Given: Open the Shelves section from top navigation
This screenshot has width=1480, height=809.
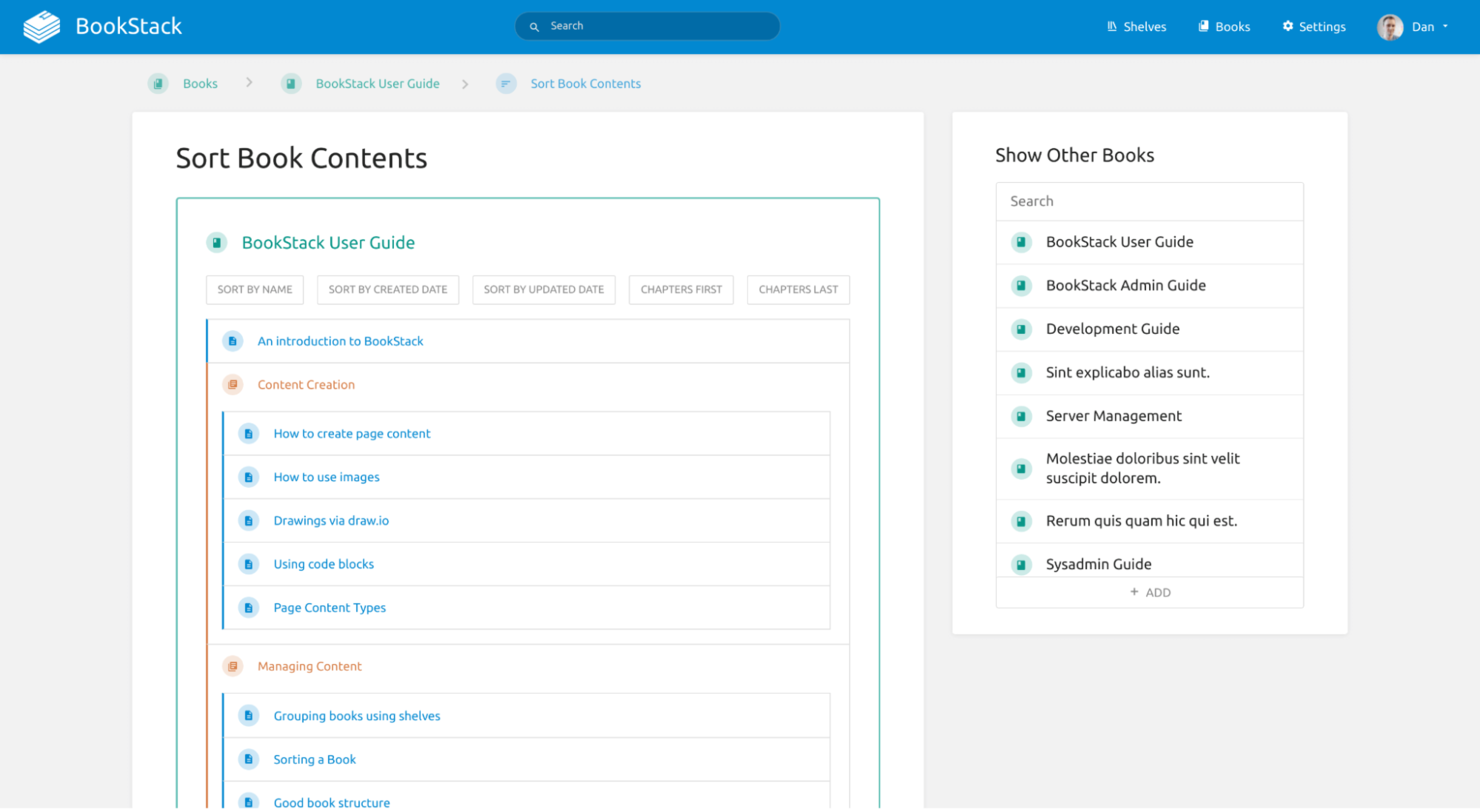Looking at the screenshot, I should 1136,26.
